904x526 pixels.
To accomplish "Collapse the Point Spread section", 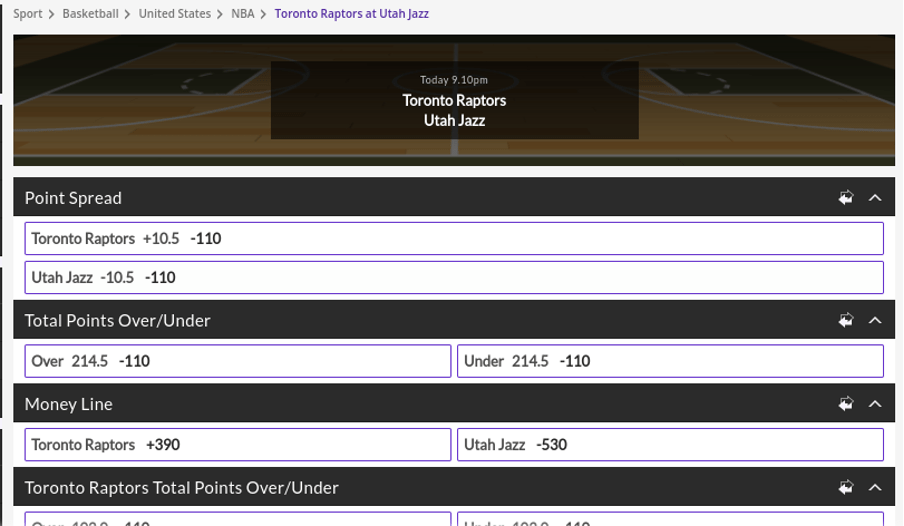I will coord(875,198).
